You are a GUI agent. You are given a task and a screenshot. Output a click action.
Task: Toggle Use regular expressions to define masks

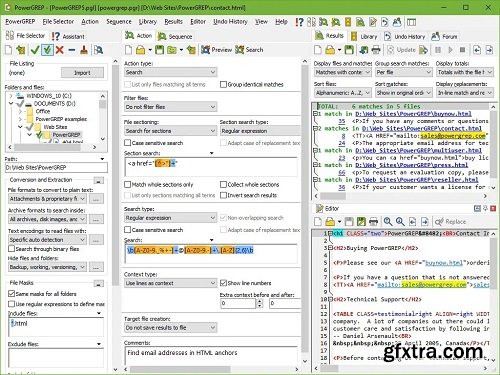click(11, 304)
